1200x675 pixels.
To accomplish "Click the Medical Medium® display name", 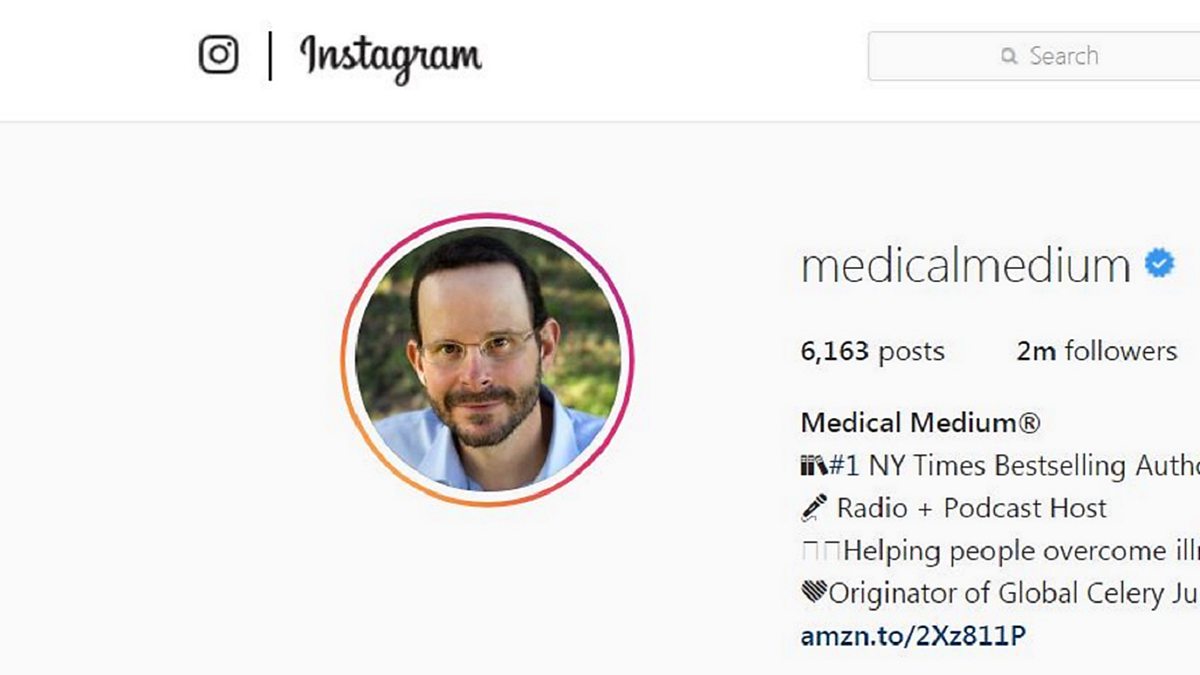I will [921, 423].
